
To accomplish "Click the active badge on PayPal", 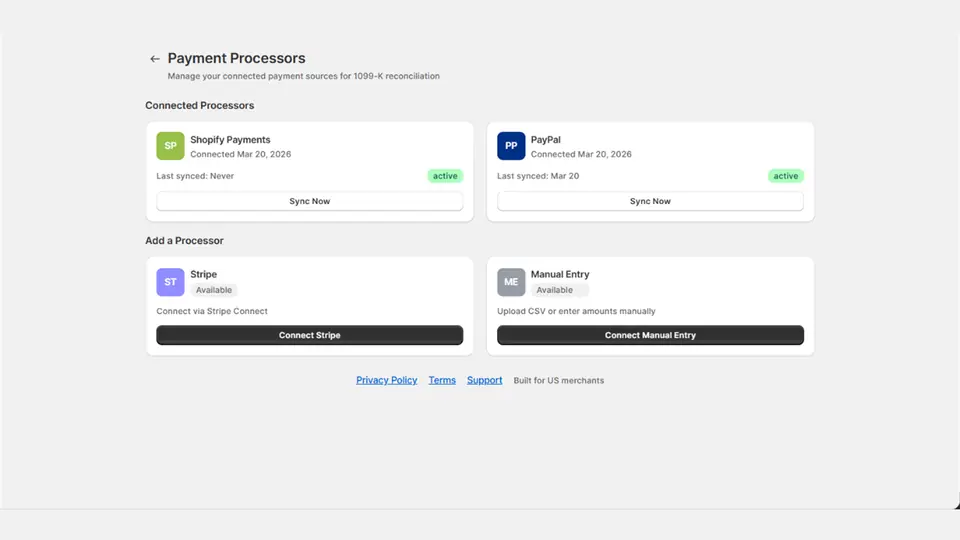I will [x=786, y=176].
